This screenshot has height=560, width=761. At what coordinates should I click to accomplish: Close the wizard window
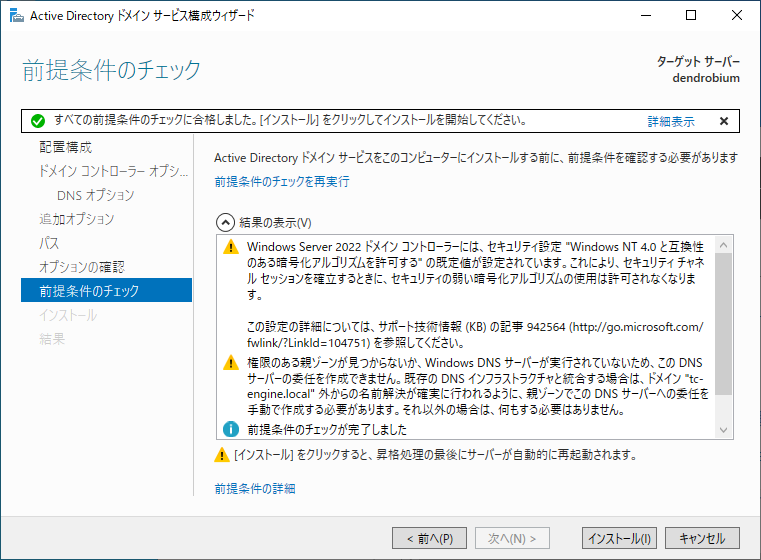click(737, 16)
